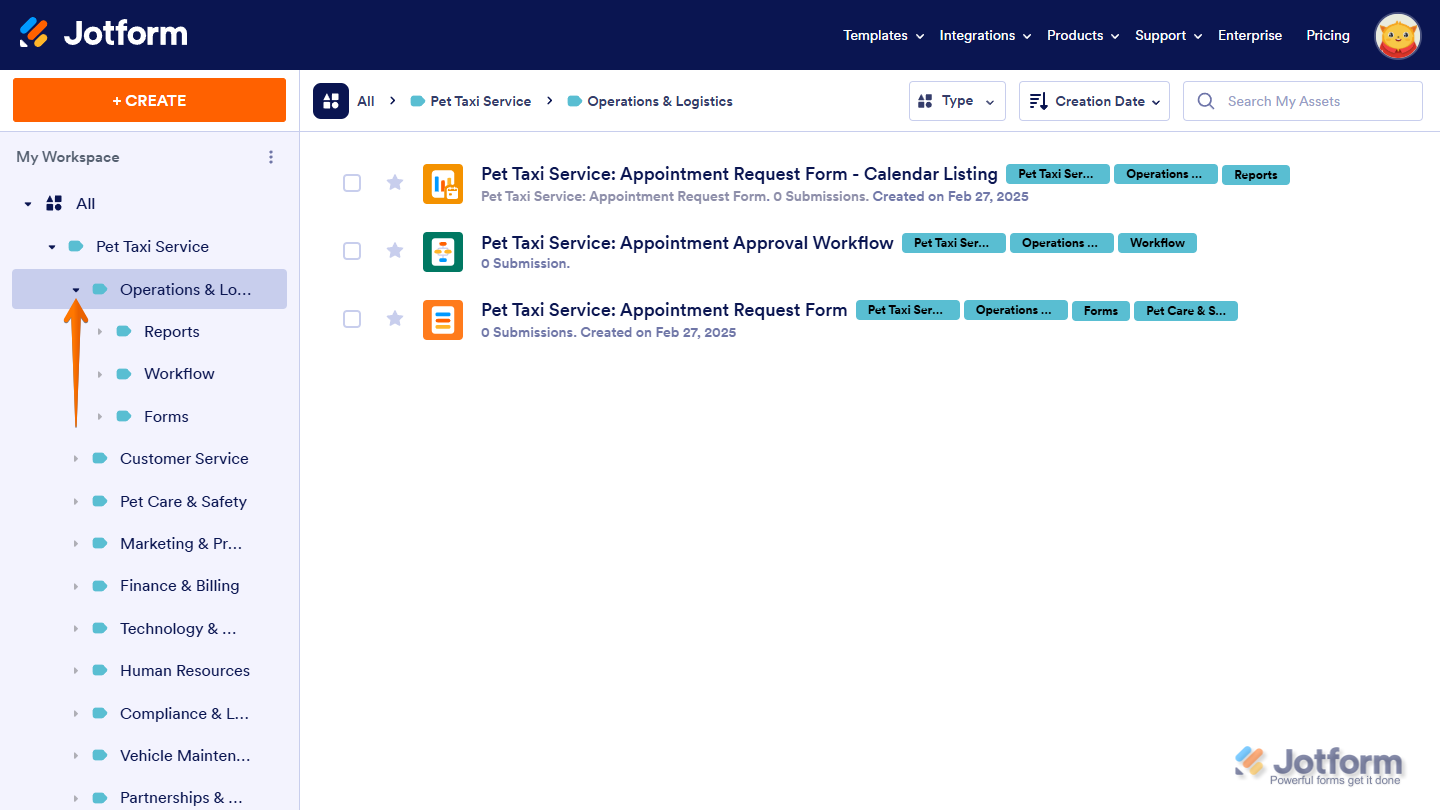This screenshot has height=810, width=1440.
Task: Star the Appointment Approval Workflow item
Action: pyautogui.click(x=395, y=250)
